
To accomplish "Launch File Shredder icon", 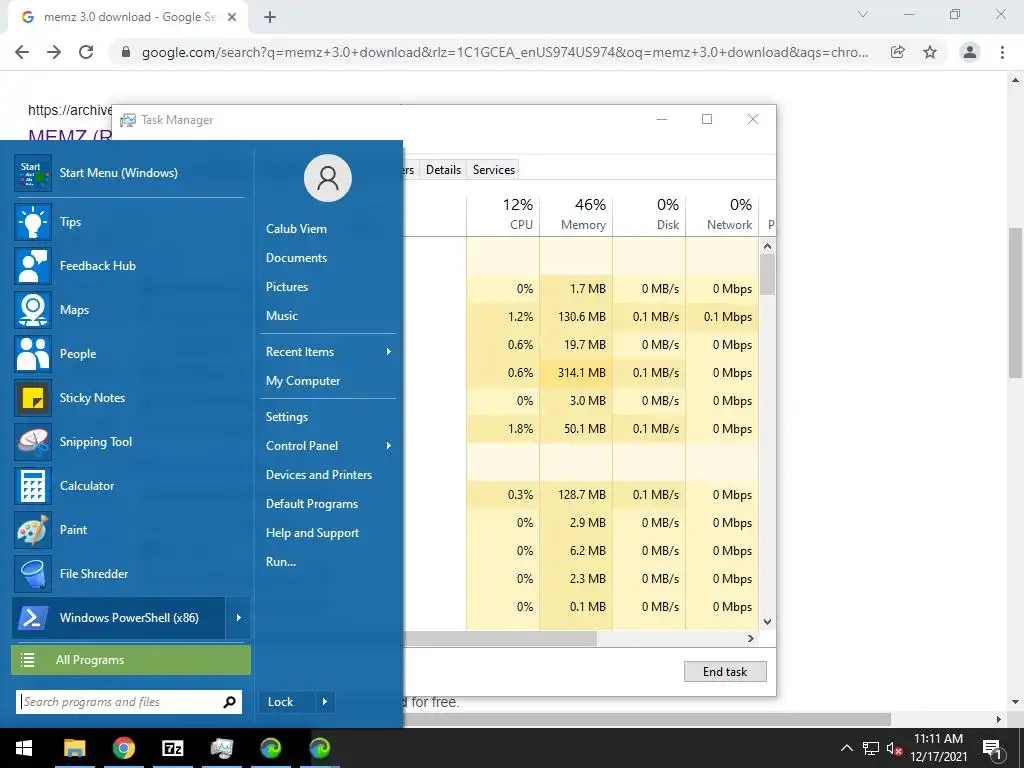I will 33,574.
